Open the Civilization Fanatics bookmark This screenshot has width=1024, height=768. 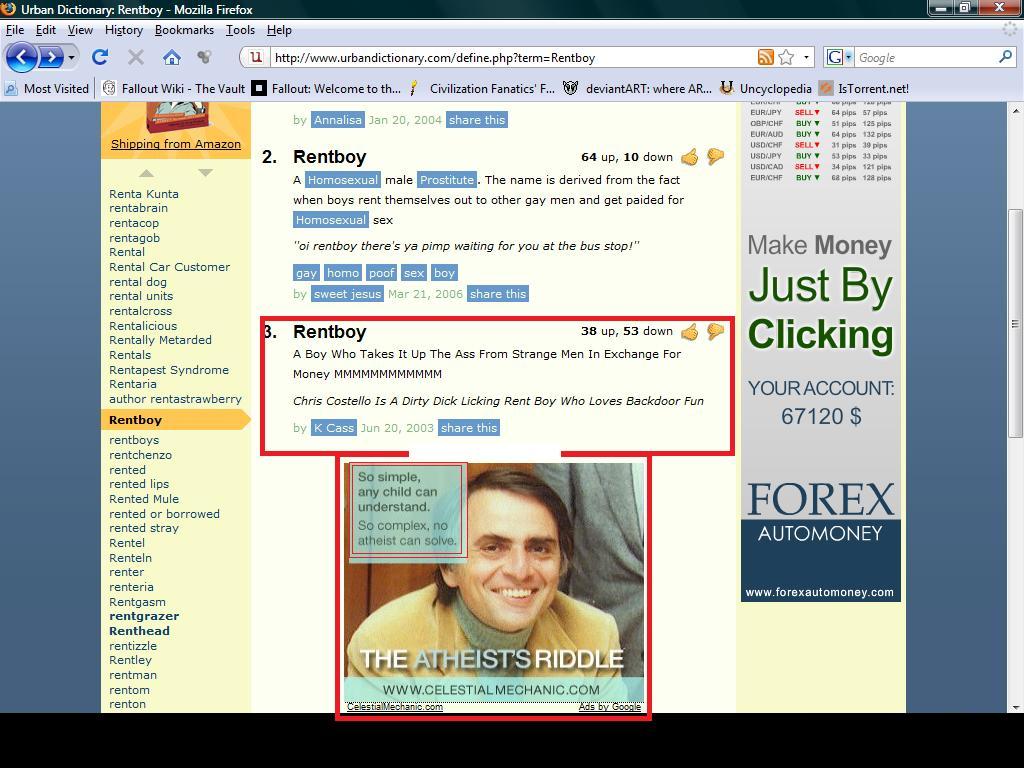tap(482, 88)
